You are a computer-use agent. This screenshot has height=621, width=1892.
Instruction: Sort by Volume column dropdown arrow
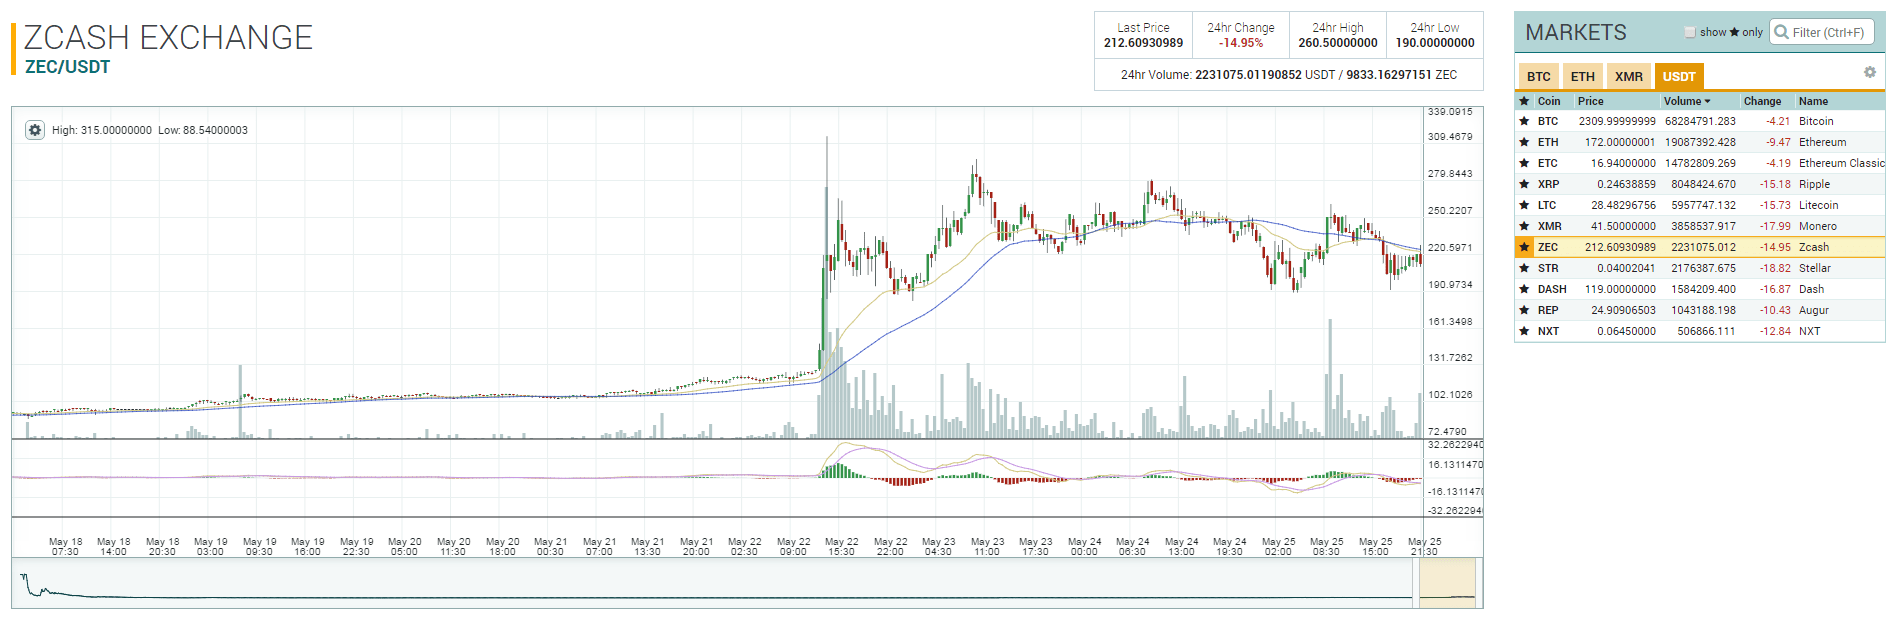1707,101
